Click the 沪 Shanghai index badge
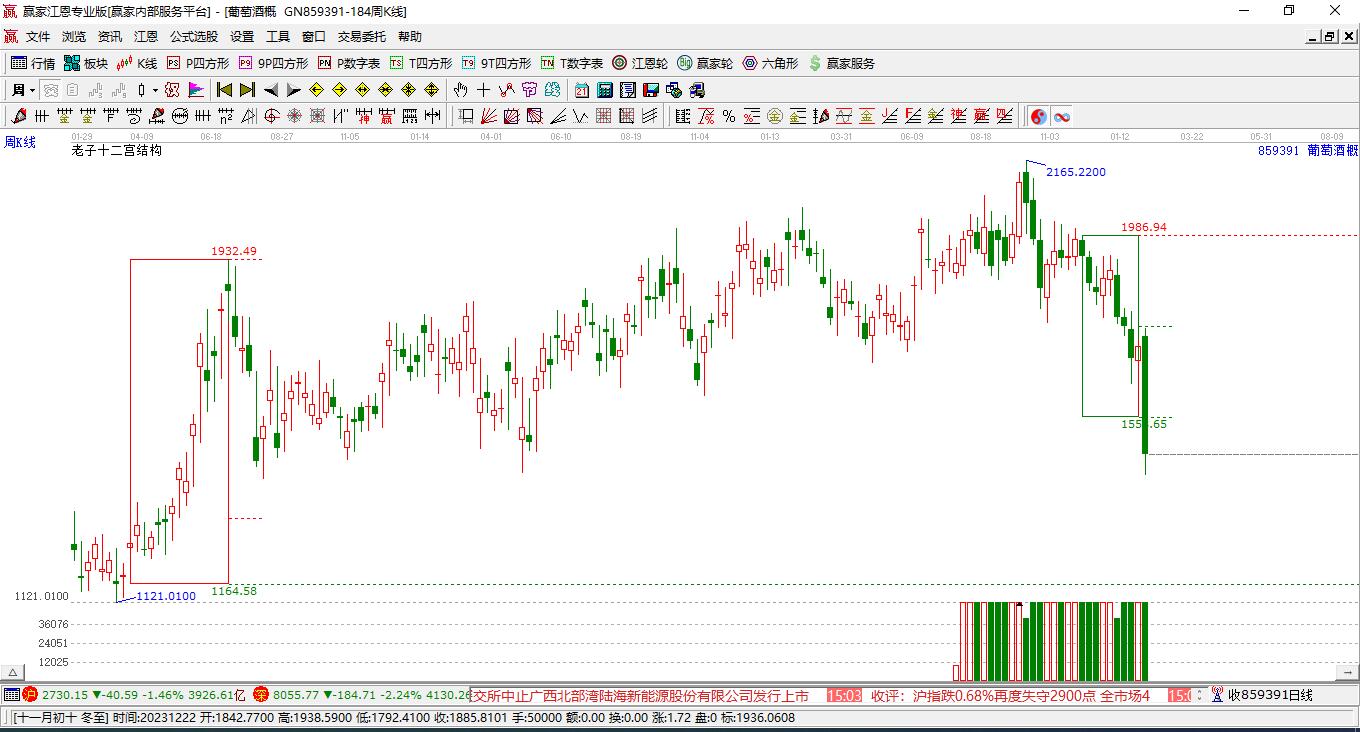 point(30,694)
